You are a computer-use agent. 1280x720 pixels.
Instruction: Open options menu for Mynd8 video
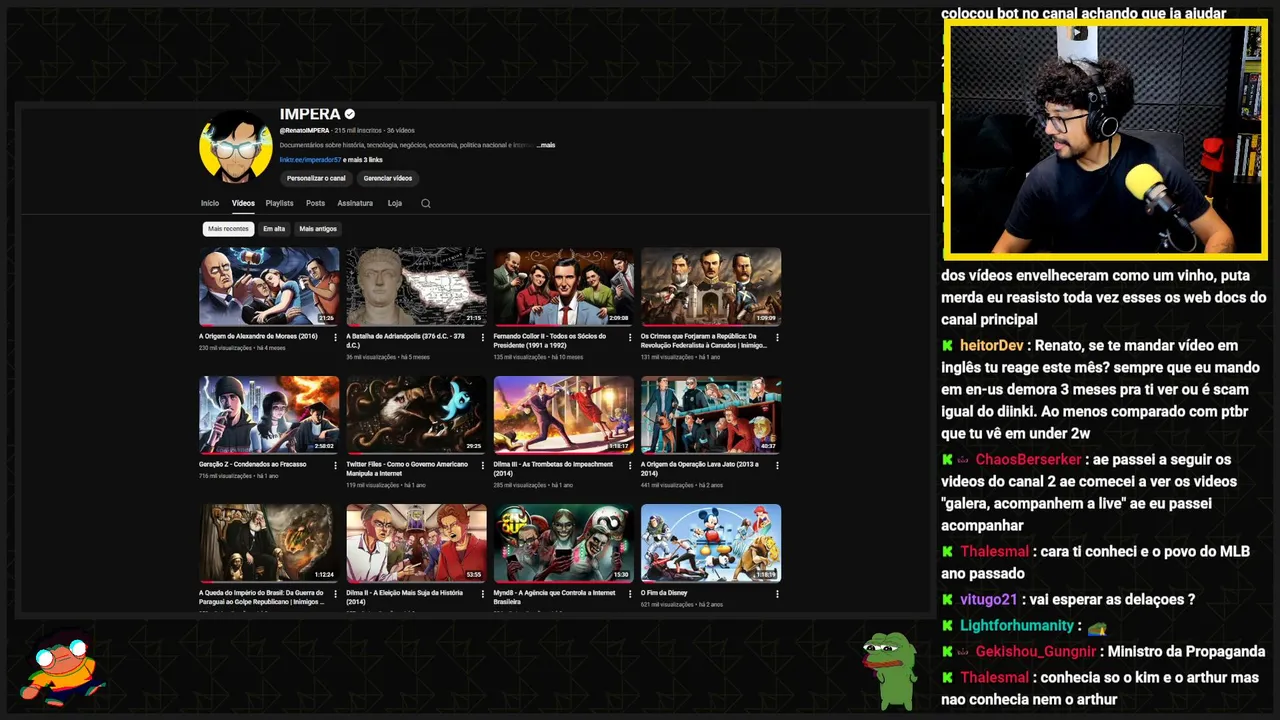click(629, 593)
